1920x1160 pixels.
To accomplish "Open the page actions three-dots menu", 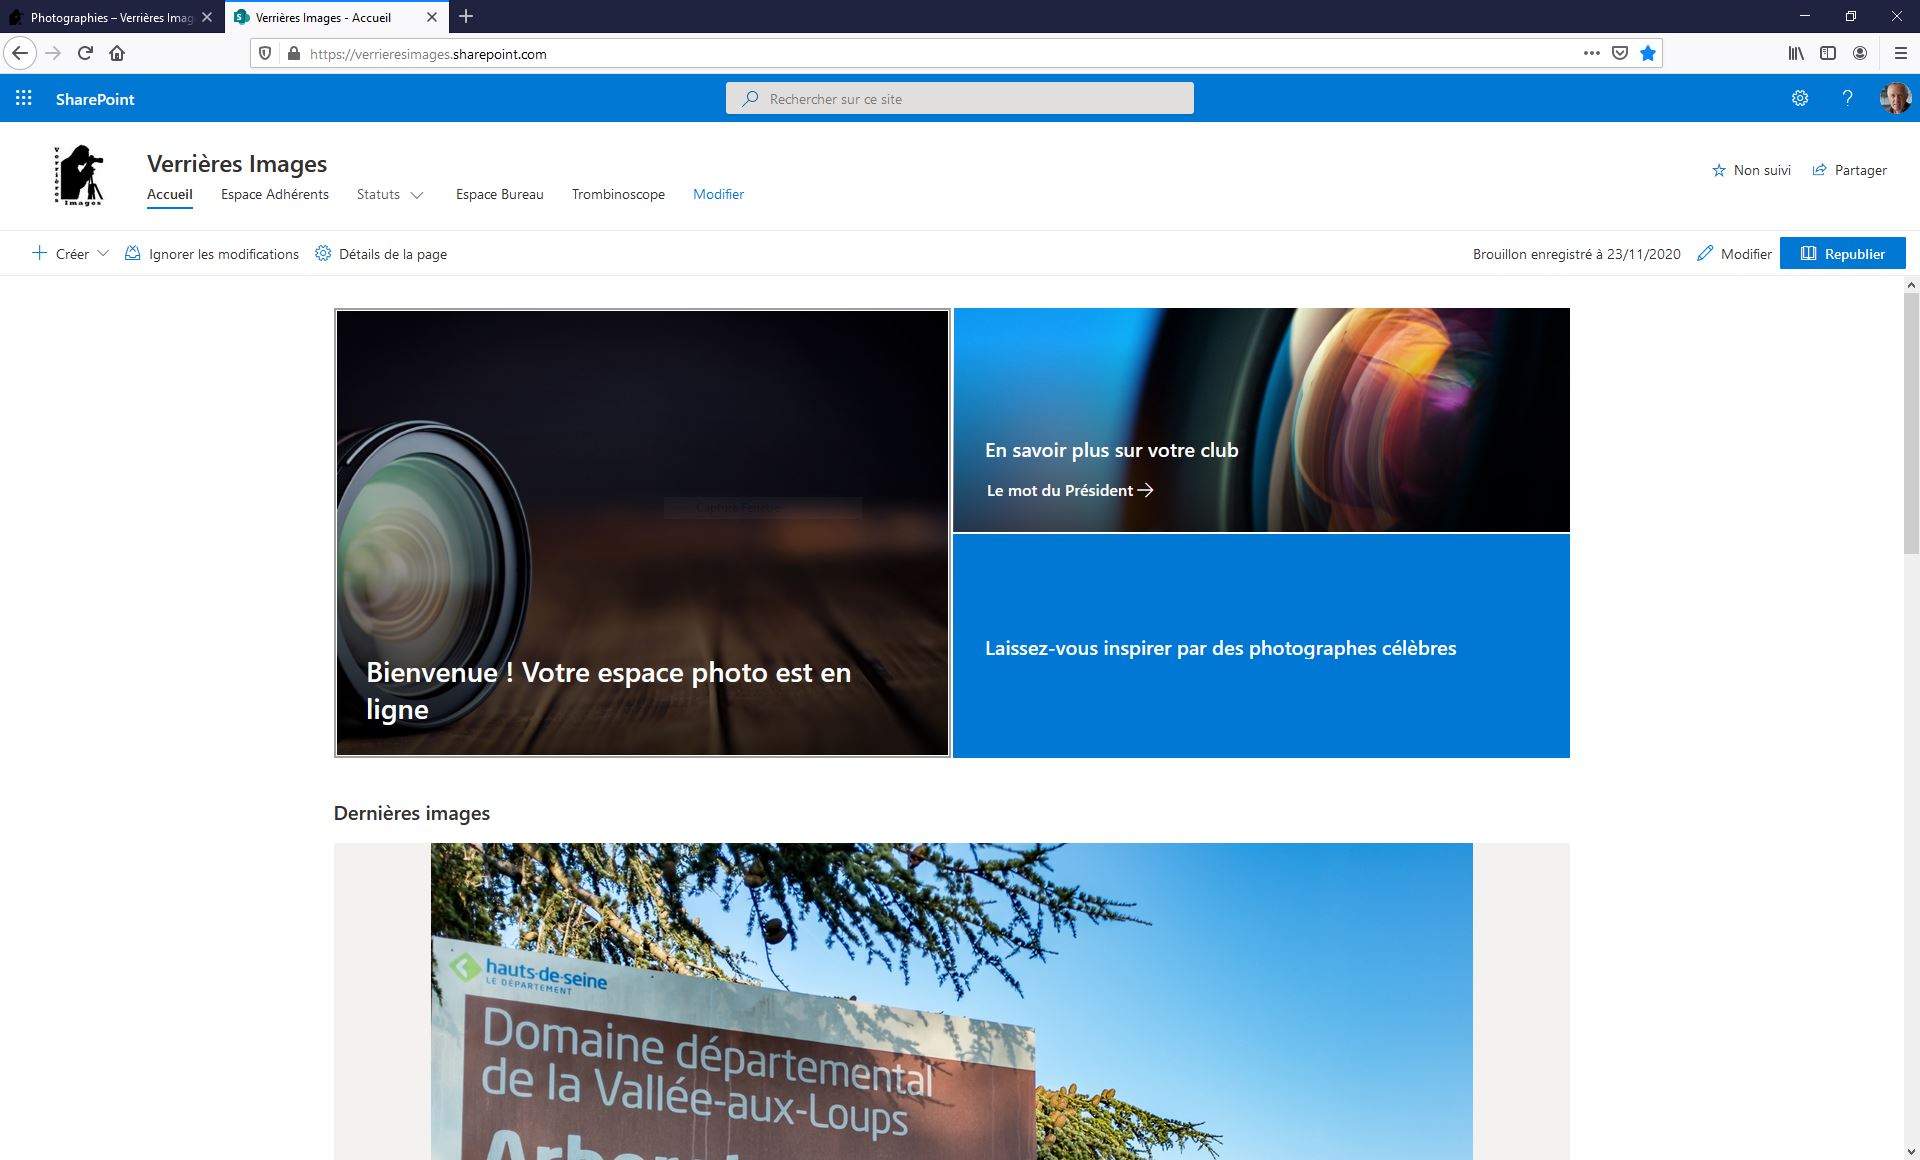I will 1592,53.
